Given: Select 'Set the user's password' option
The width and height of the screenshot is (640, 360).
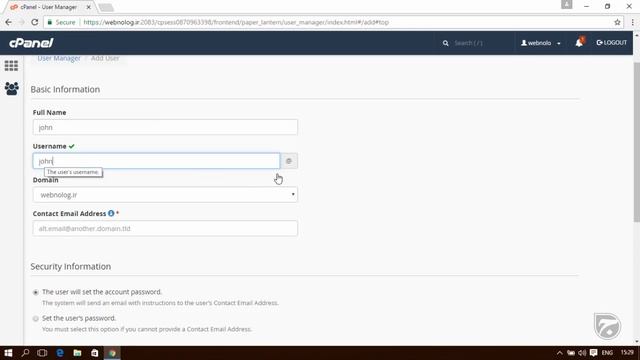Looking at the screenshot, I should pos(36,318).
